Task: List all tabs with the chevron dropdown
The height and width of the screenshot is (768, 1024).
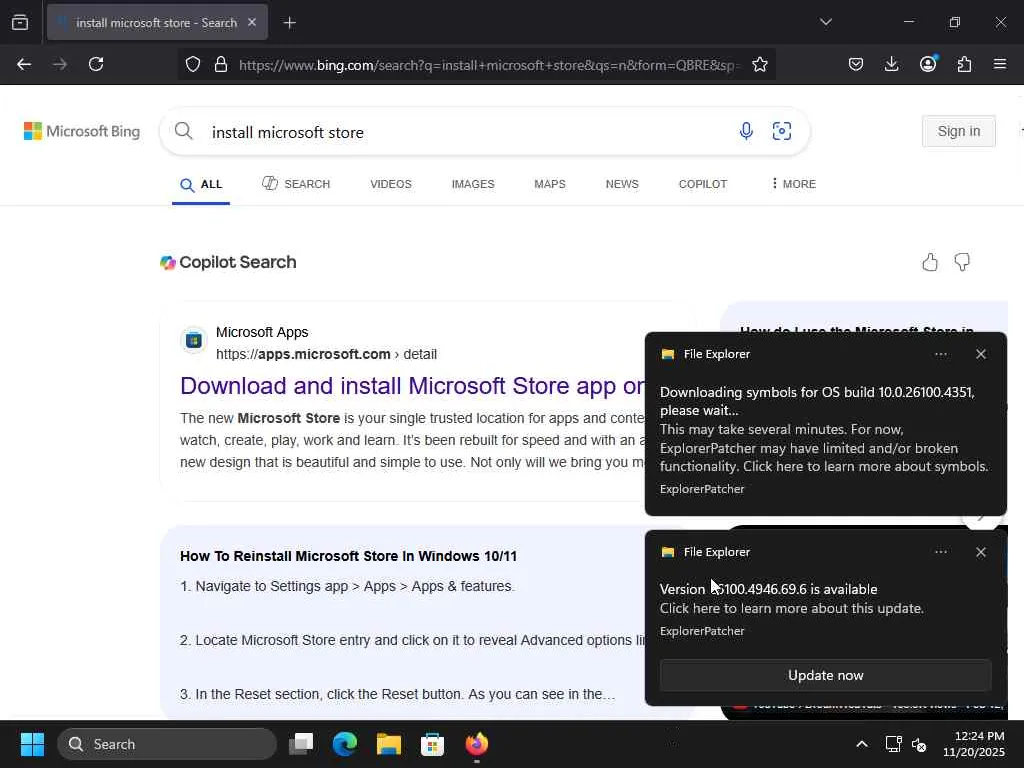Action: (825, 22)
